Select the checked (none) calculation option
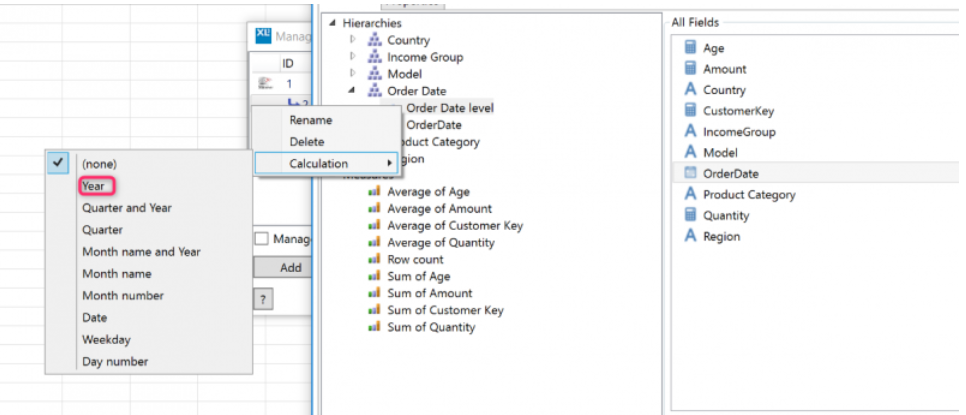This screenshot has width=966, height=415. 99,164
